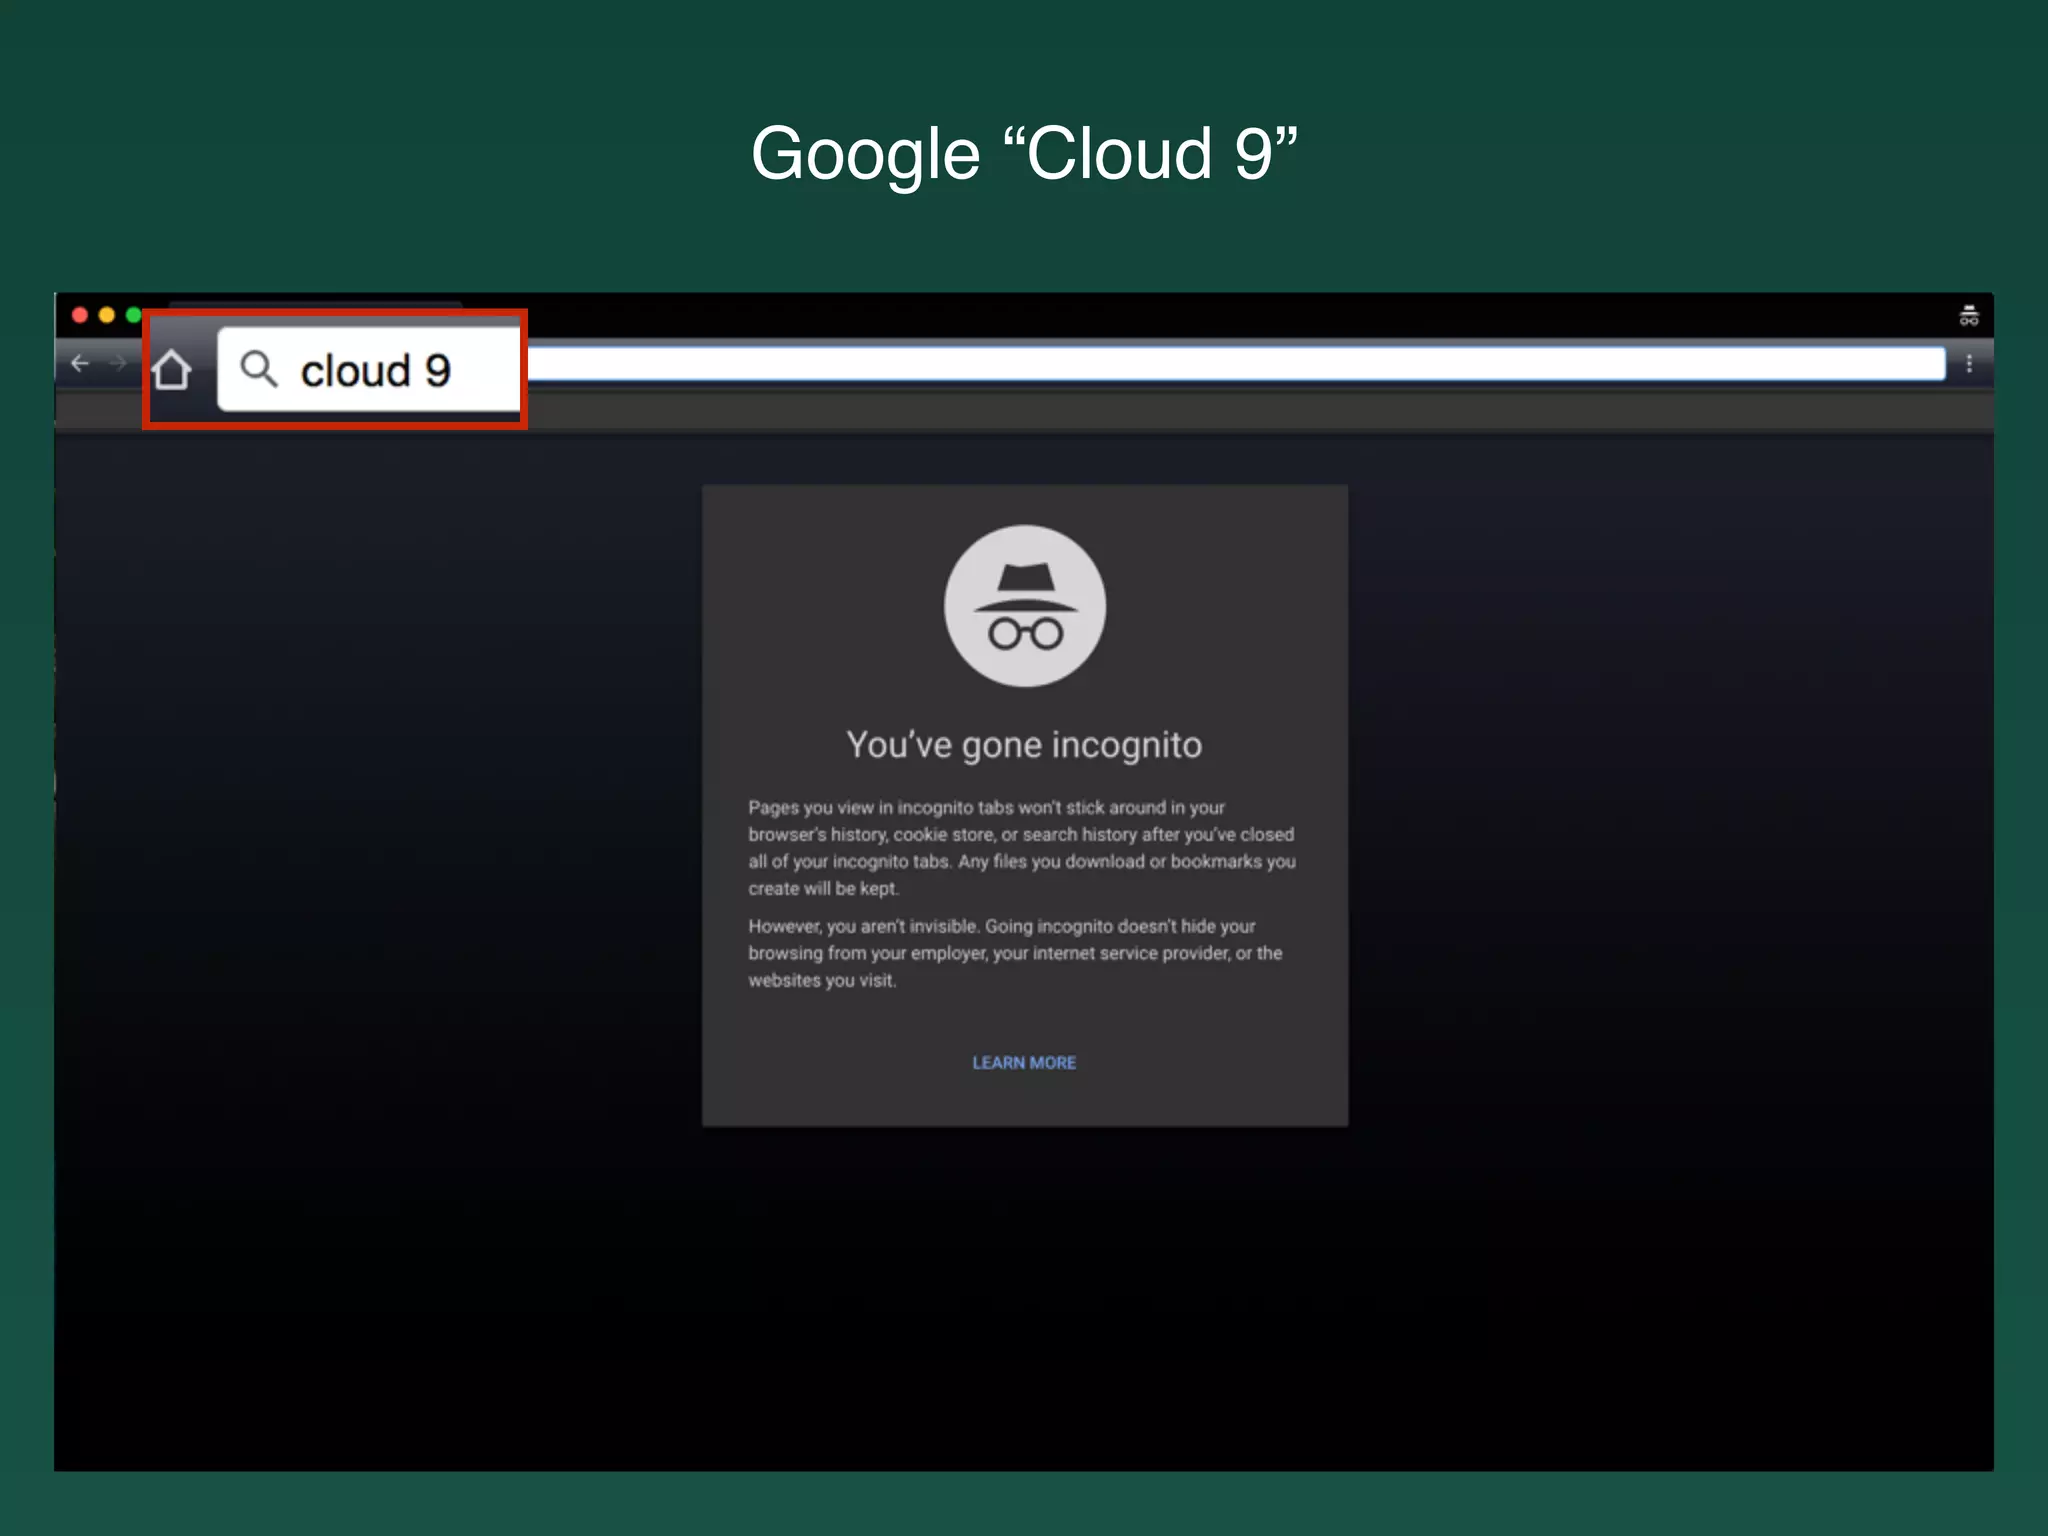Open the Chrome three-dot menu
This screenshot has width=2048, height=1536.
(x=1969, y=364)
